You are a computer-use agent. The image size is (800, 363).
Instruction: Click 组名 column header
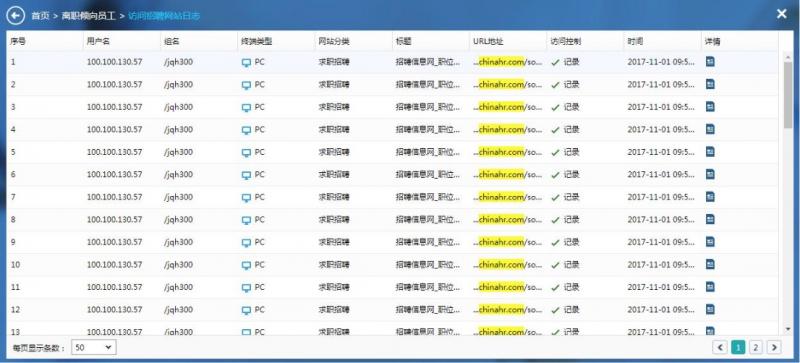[171, 41]
